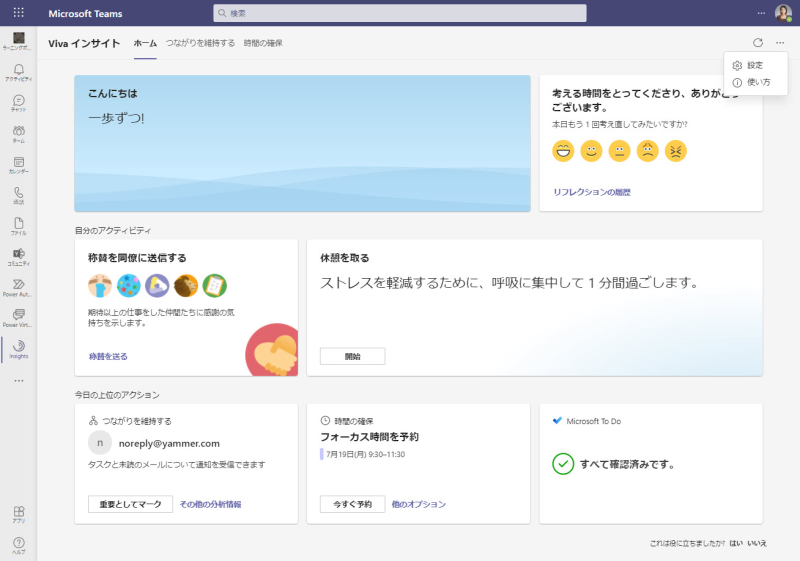
Task: Select the first praise badge icon
Action: [100, 286]
